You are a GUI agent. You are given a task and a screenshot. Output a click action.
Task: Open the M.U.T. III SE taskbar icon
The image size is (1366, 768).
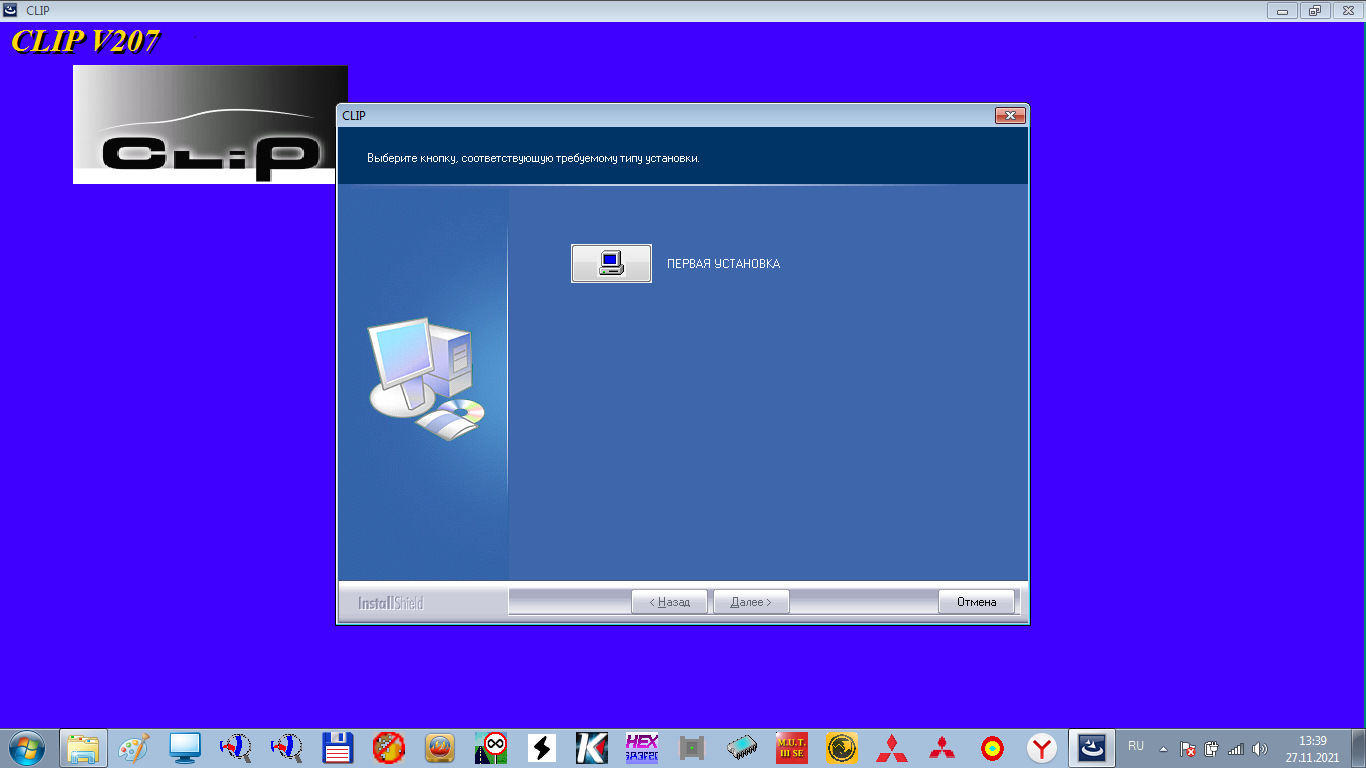tap(792, 747)
